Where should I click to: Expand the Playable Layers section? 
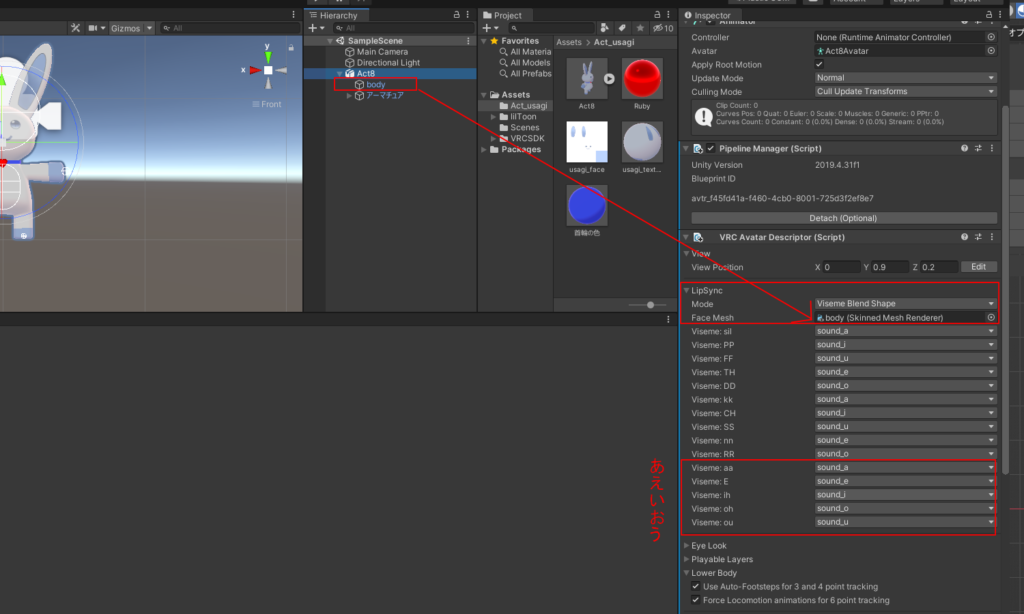[x=686, y=559]
